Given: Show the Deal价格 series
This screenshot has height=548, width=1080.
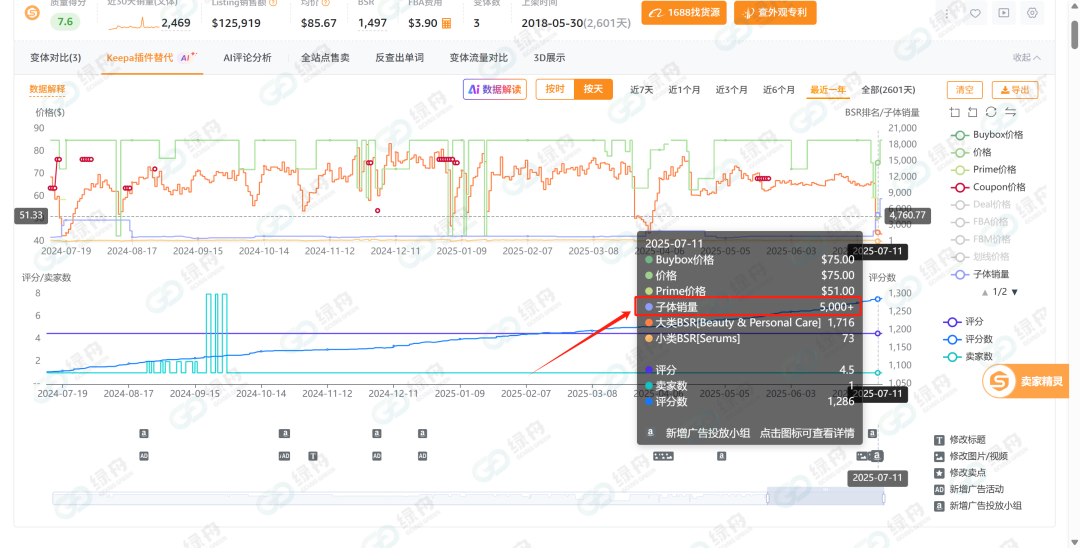Looking at the screenshot, I should (x=981, y=204).
